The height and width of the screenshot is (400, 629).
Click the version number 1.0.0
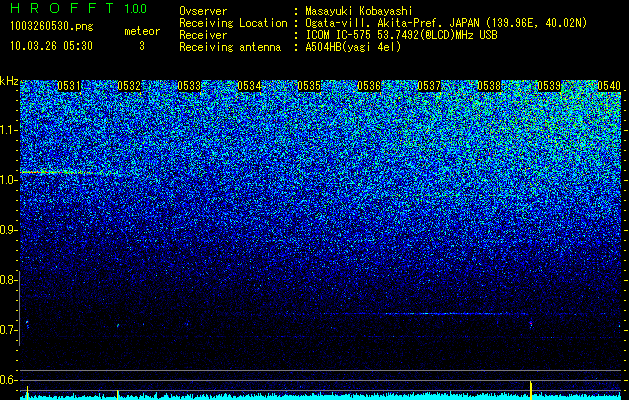(x=136, y=8)
